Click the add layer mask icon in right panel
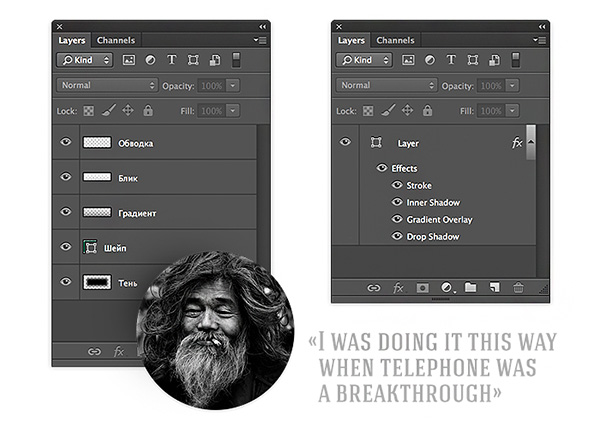Viewport: 600px width, 429px height. click(421, 288)
